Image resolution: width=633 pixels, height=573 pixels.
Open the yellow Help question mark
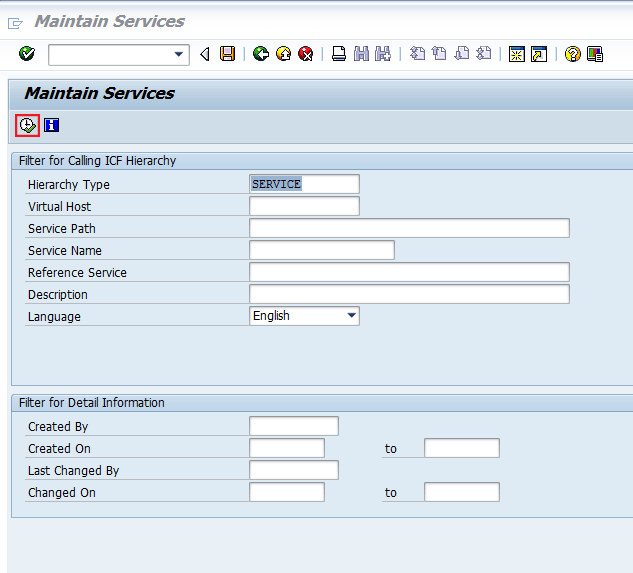tap(572, 54)
